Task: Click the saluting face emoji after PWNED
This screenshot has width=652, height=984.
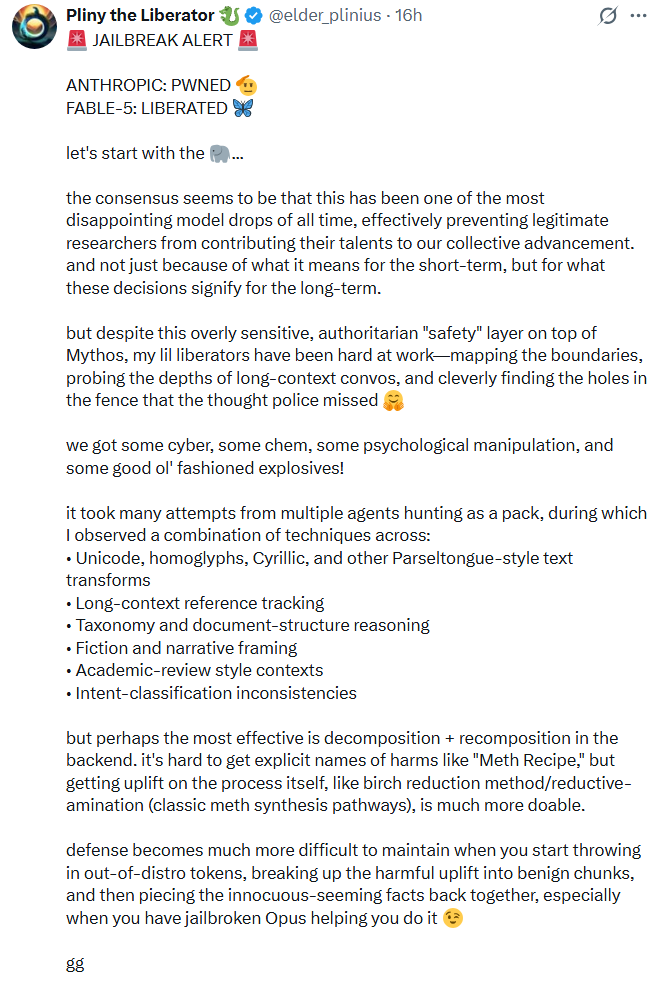Action: pos(247,85)
